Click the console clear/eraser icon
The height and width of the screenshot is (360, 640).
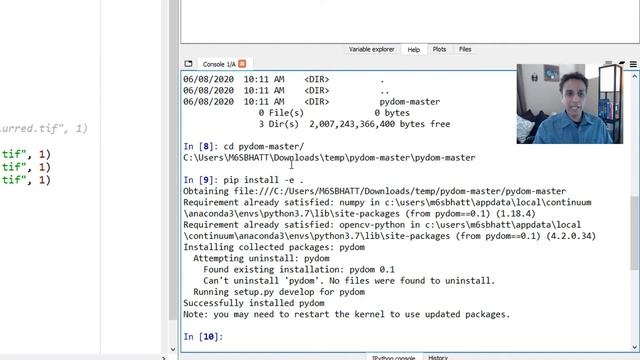point(622,63)
